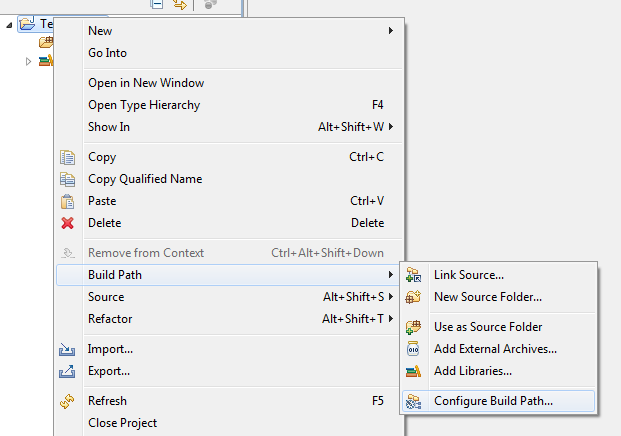The image size is (621, 436).
Task: Open the Refactor submenu
Action: click(x=230, y=319)
